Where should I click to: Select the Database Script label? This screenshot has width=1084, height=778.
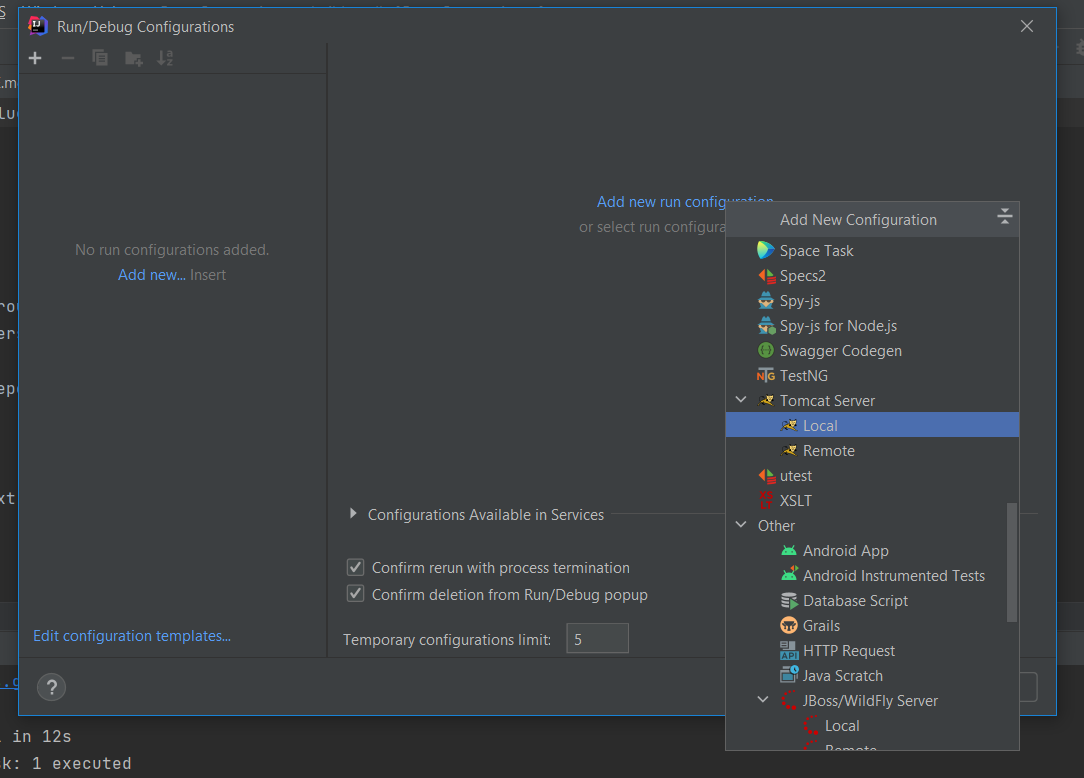click(x=855, y=600)
